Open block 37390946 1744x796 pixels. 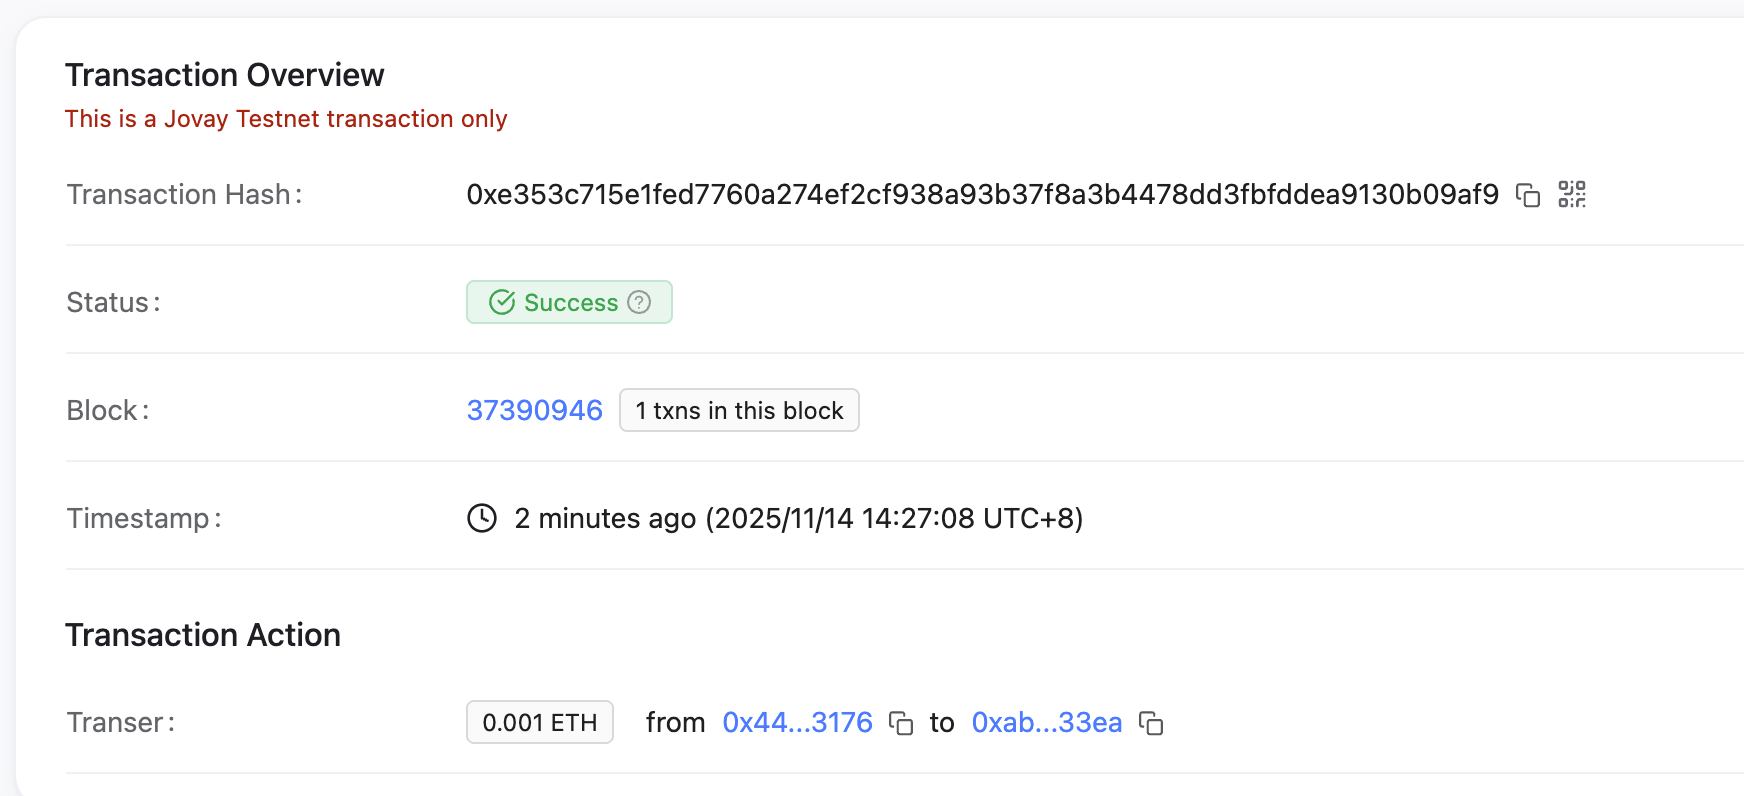(534, 410)
